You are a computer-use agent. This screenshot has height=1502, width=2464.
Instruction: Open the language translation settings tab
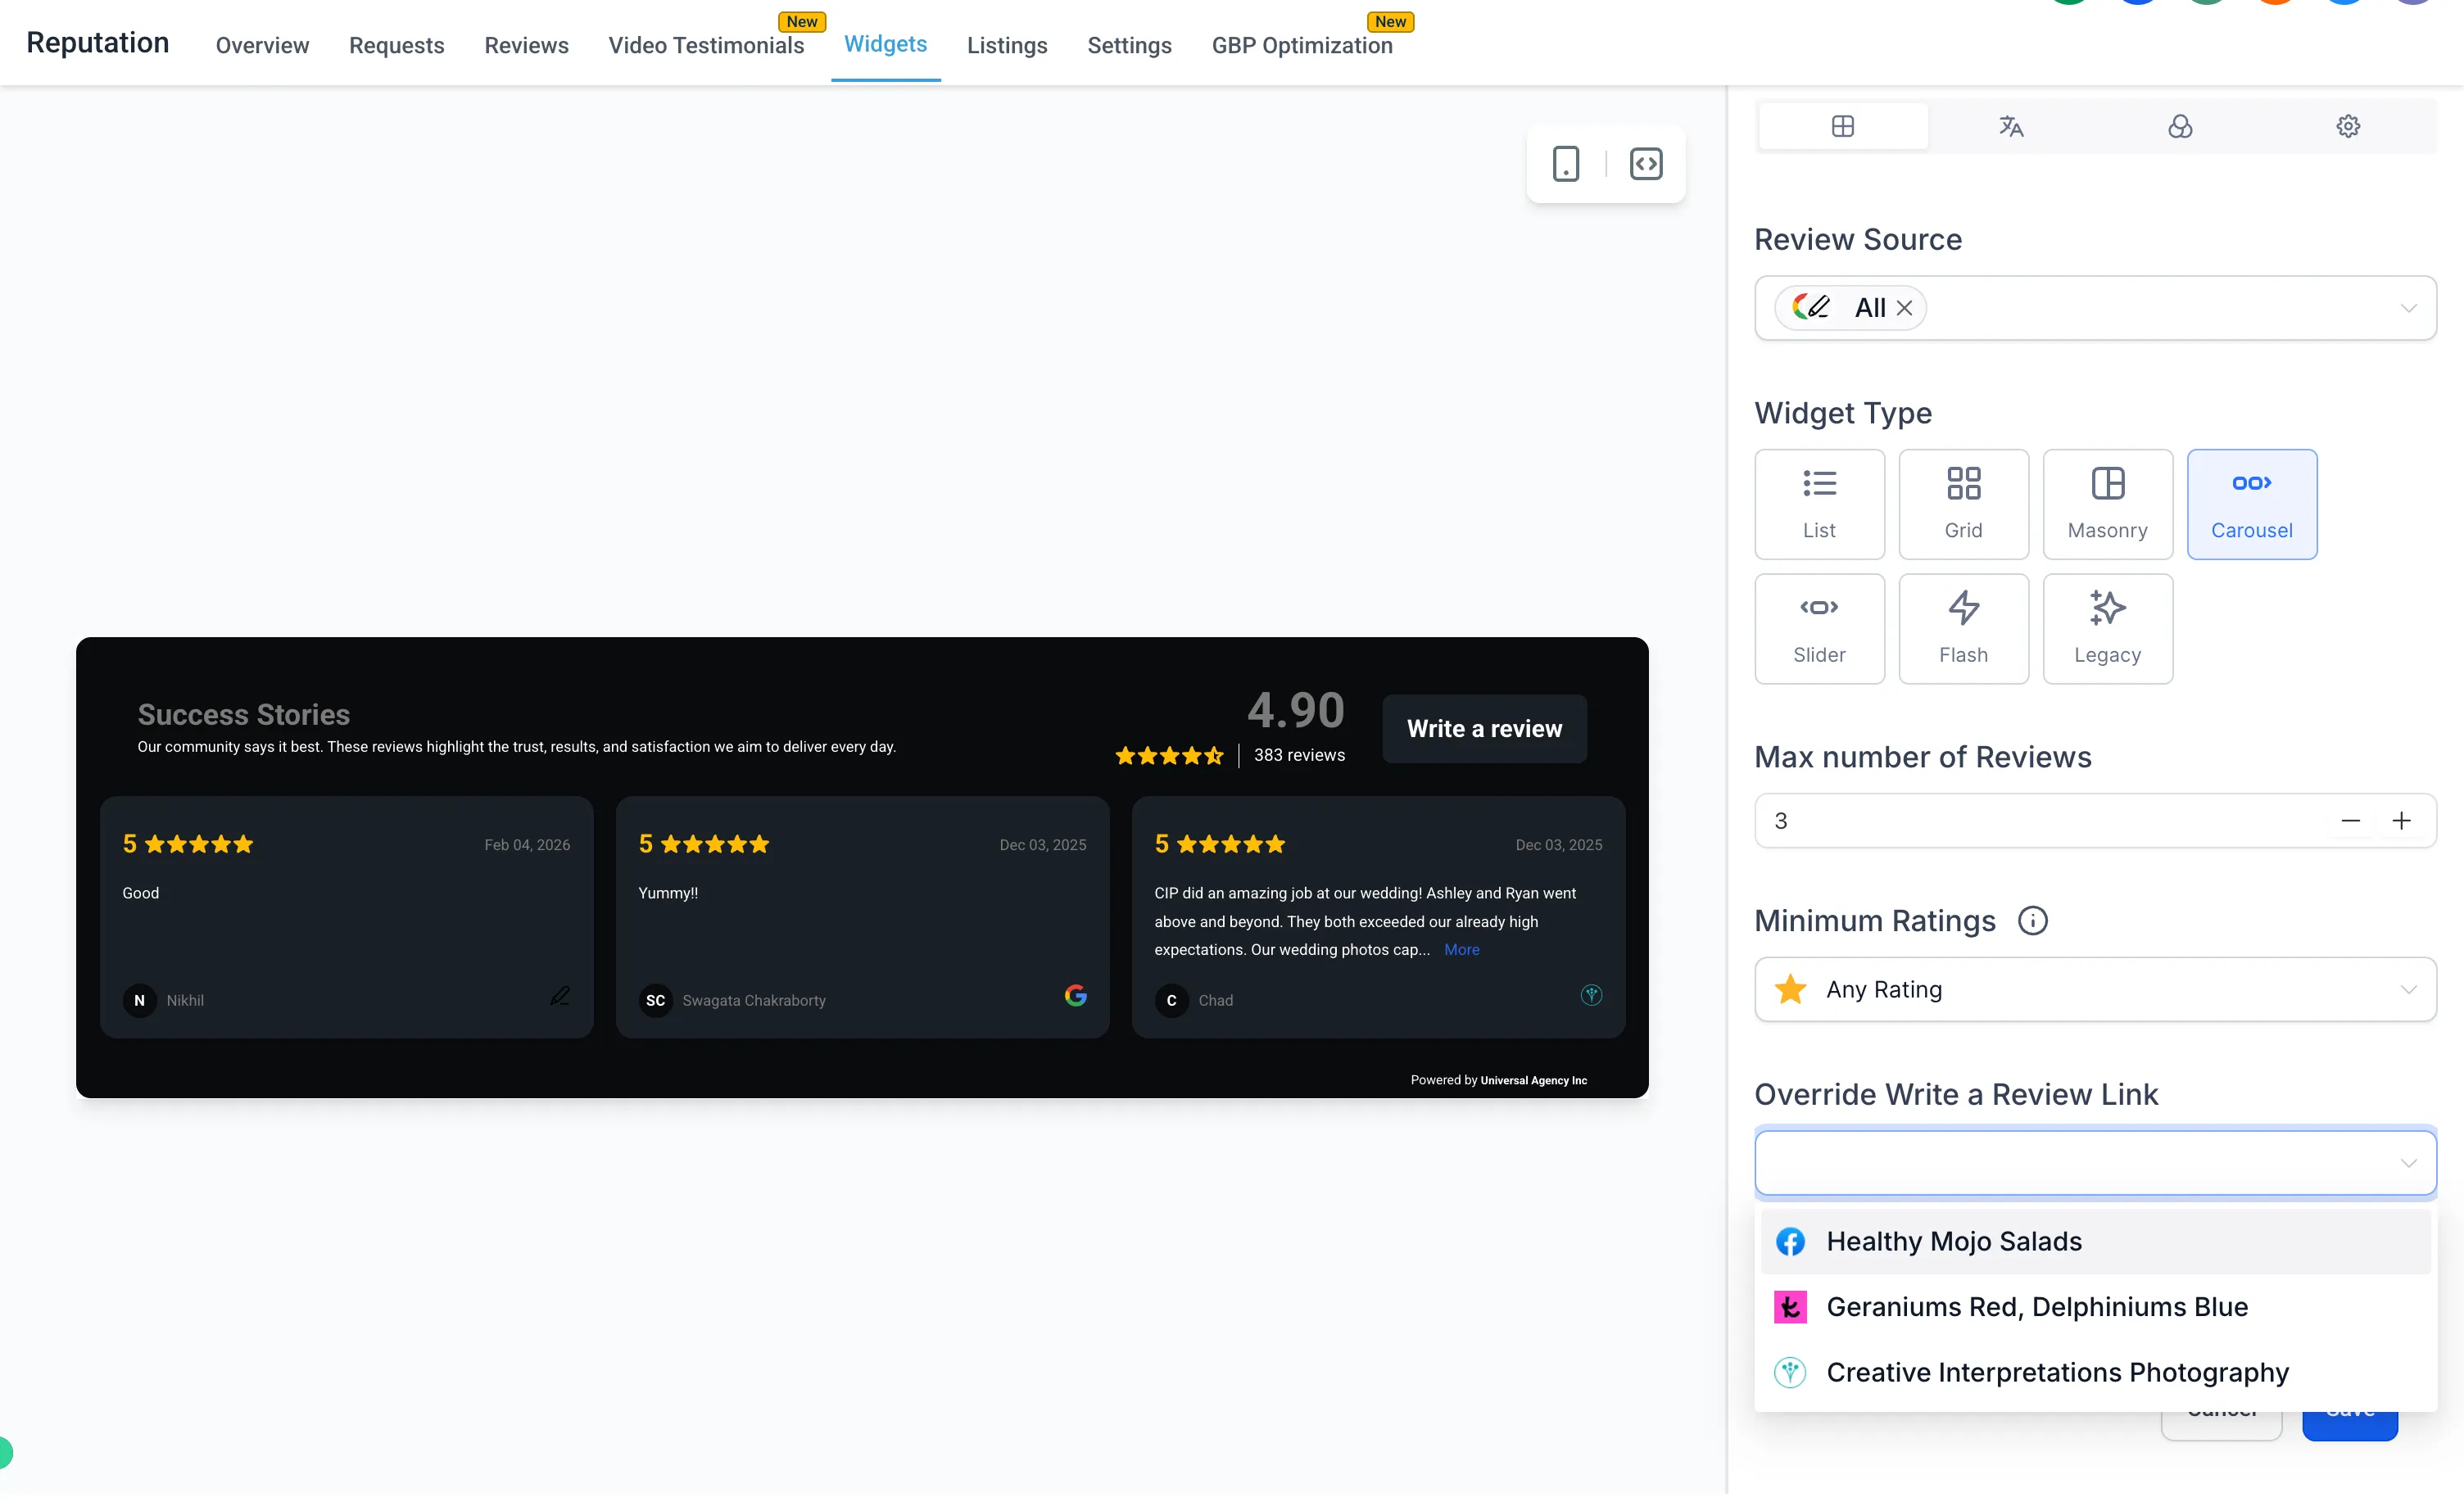pyautogui.click(x=2010, y=126)
